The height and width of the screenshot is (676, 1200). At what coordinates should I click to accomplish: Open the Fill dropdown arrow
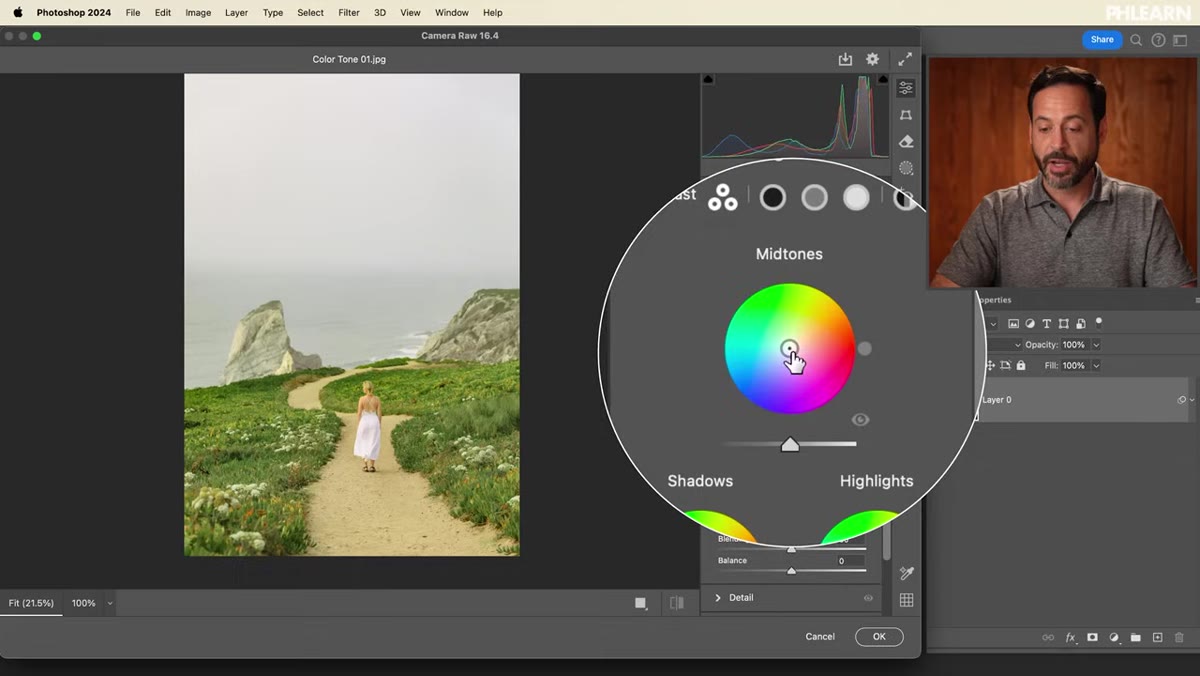click(1096, 366)
